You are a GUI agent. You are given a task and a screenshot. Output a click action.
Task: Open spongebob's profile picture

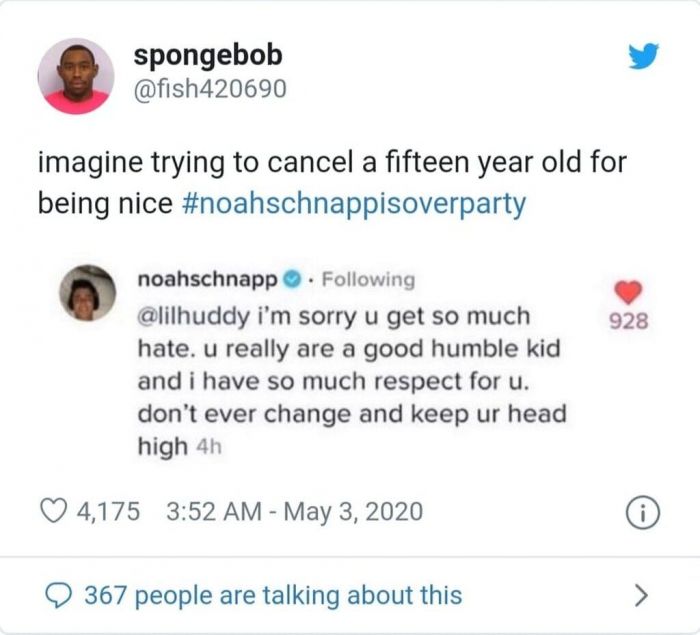75,76
